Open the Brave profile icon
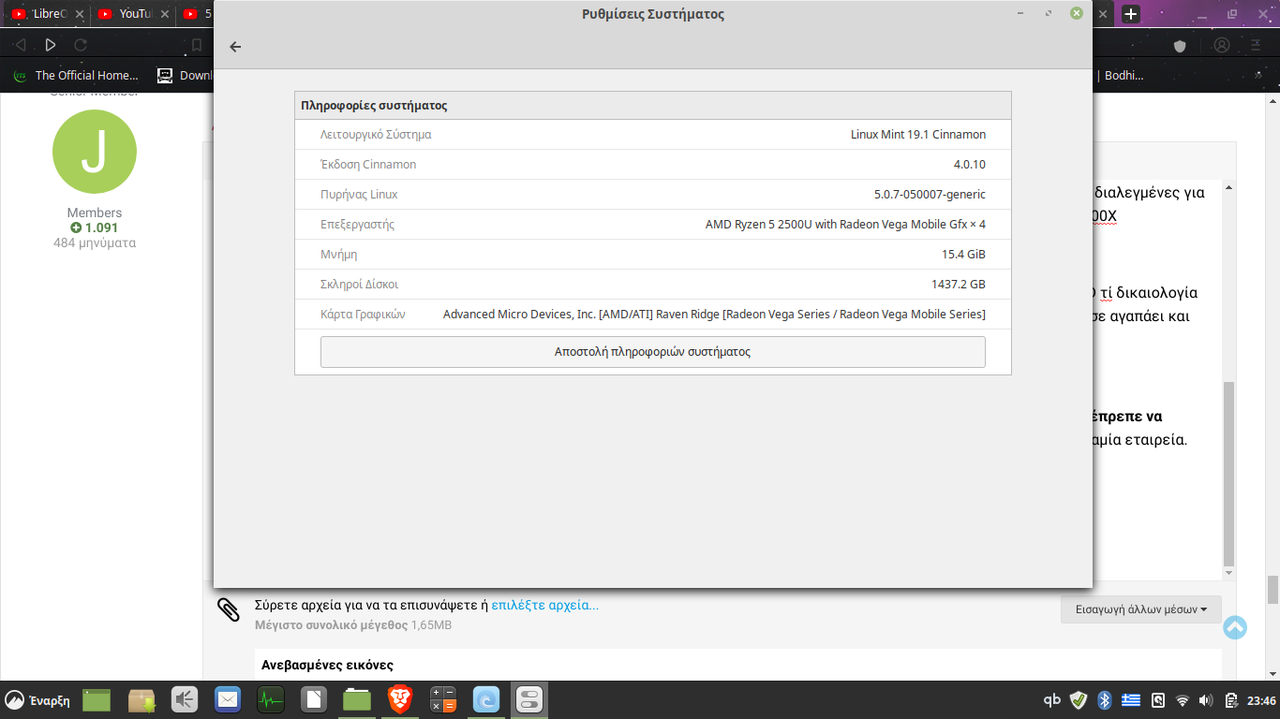Viewport: 1280px width, 719px height. [1222, 45]
